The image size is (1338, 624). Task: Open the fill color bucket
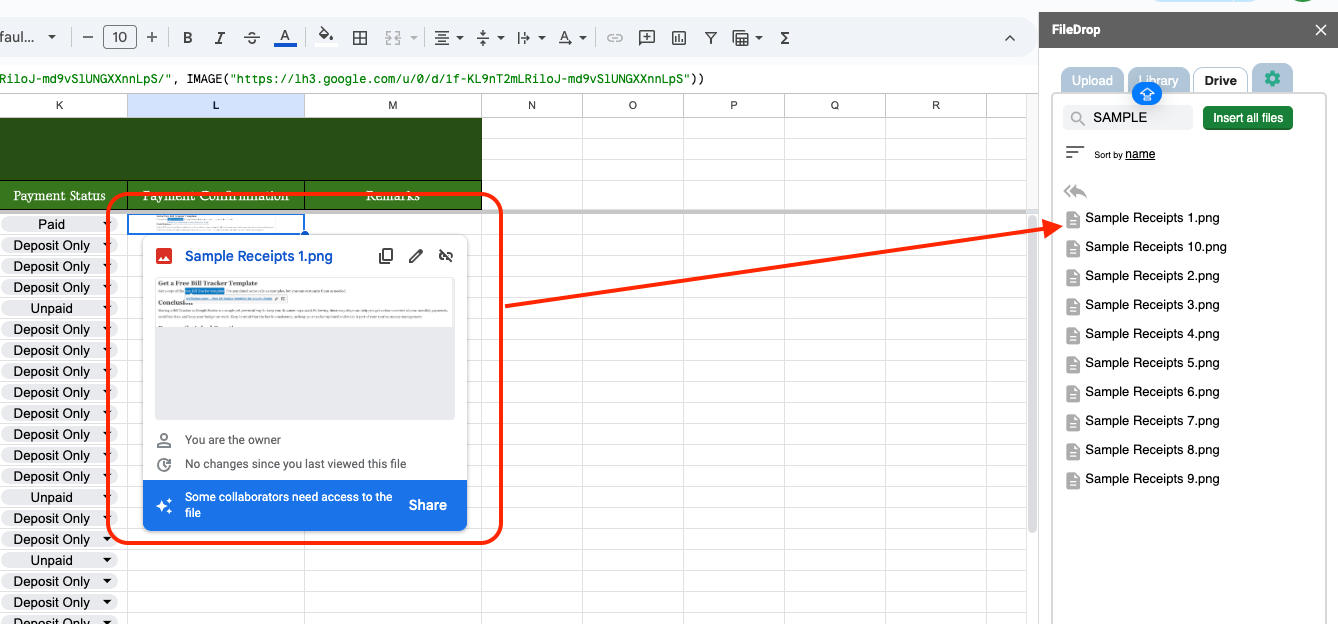point(325,38)
